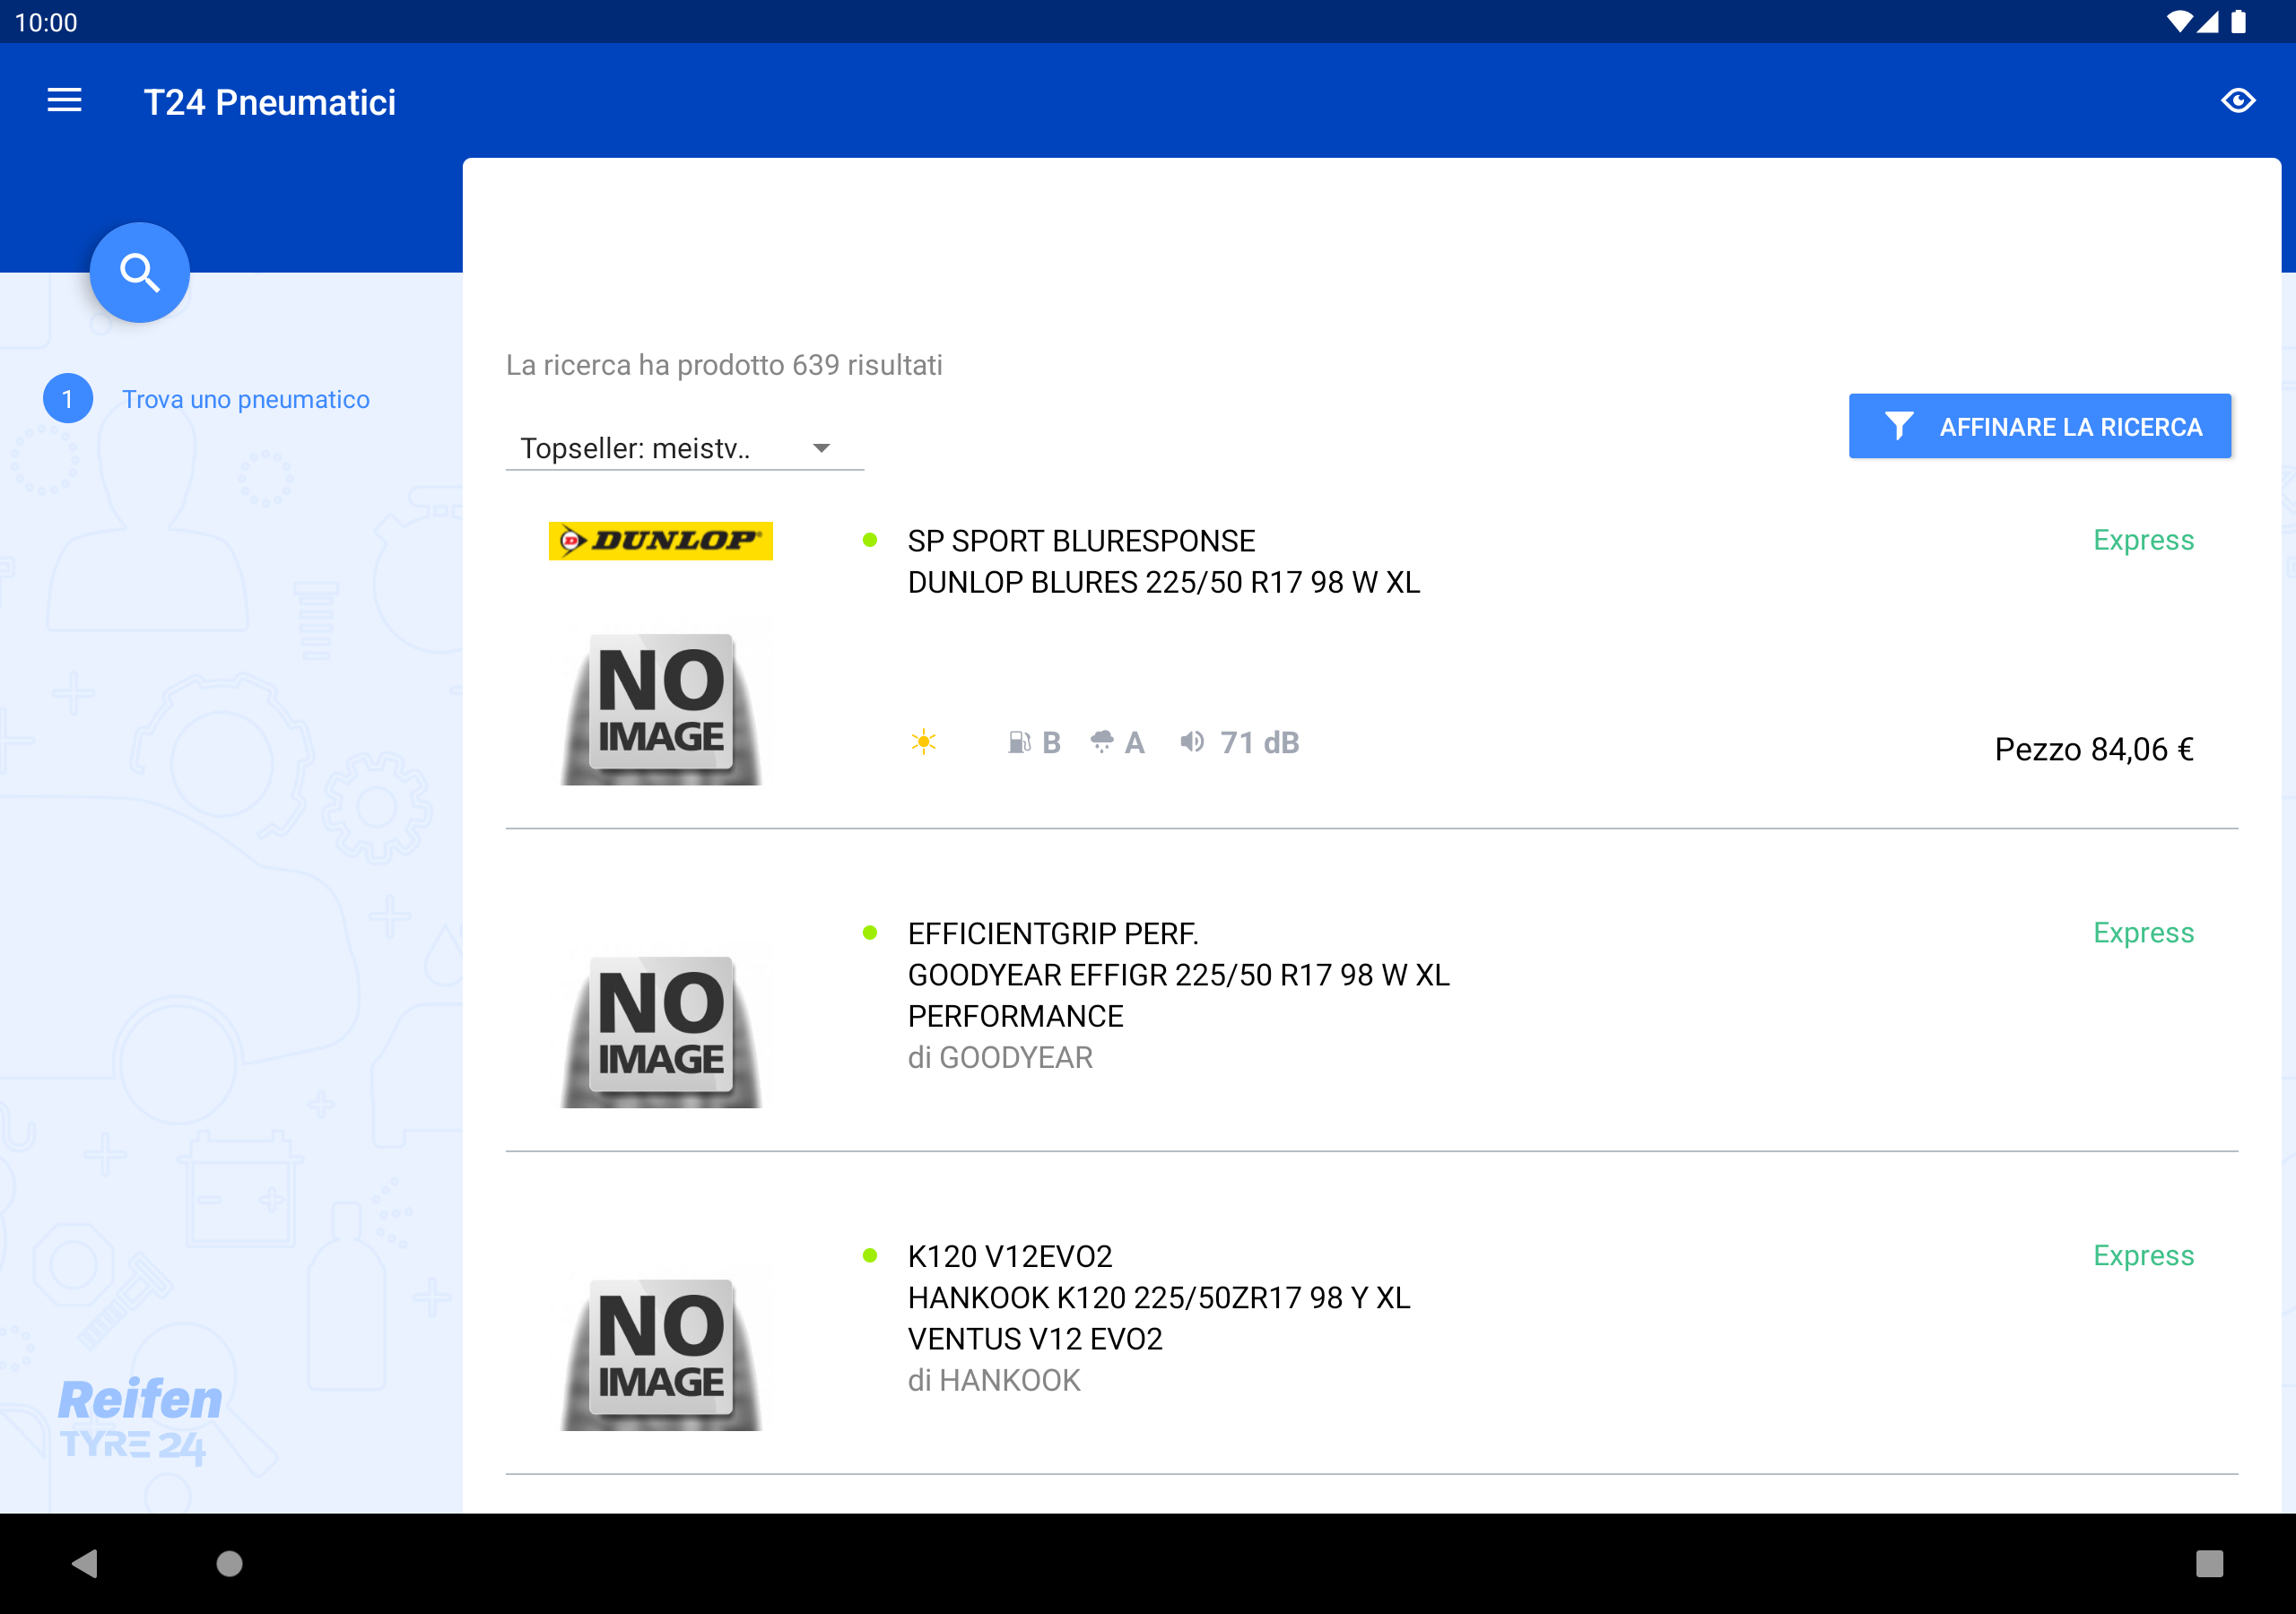The image size is (2296, 1614).
Task: Click the Topseller dropdown arrow
Action: click(821, 448)
